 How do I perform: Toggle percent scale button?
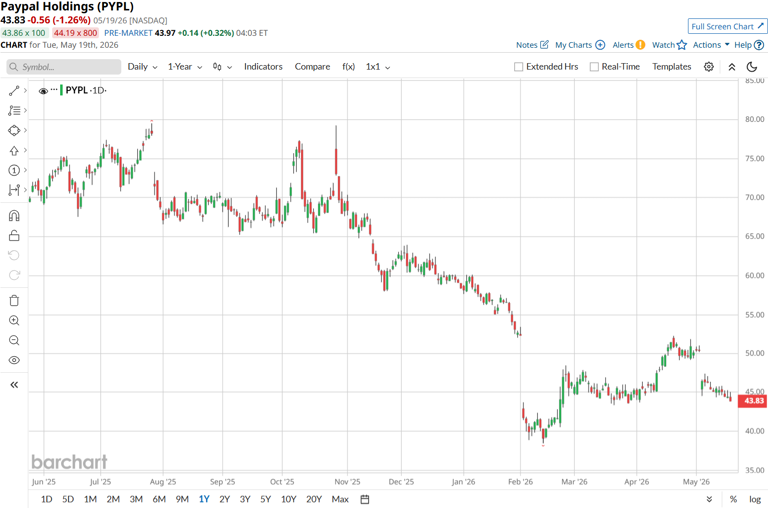pos(733,499)
